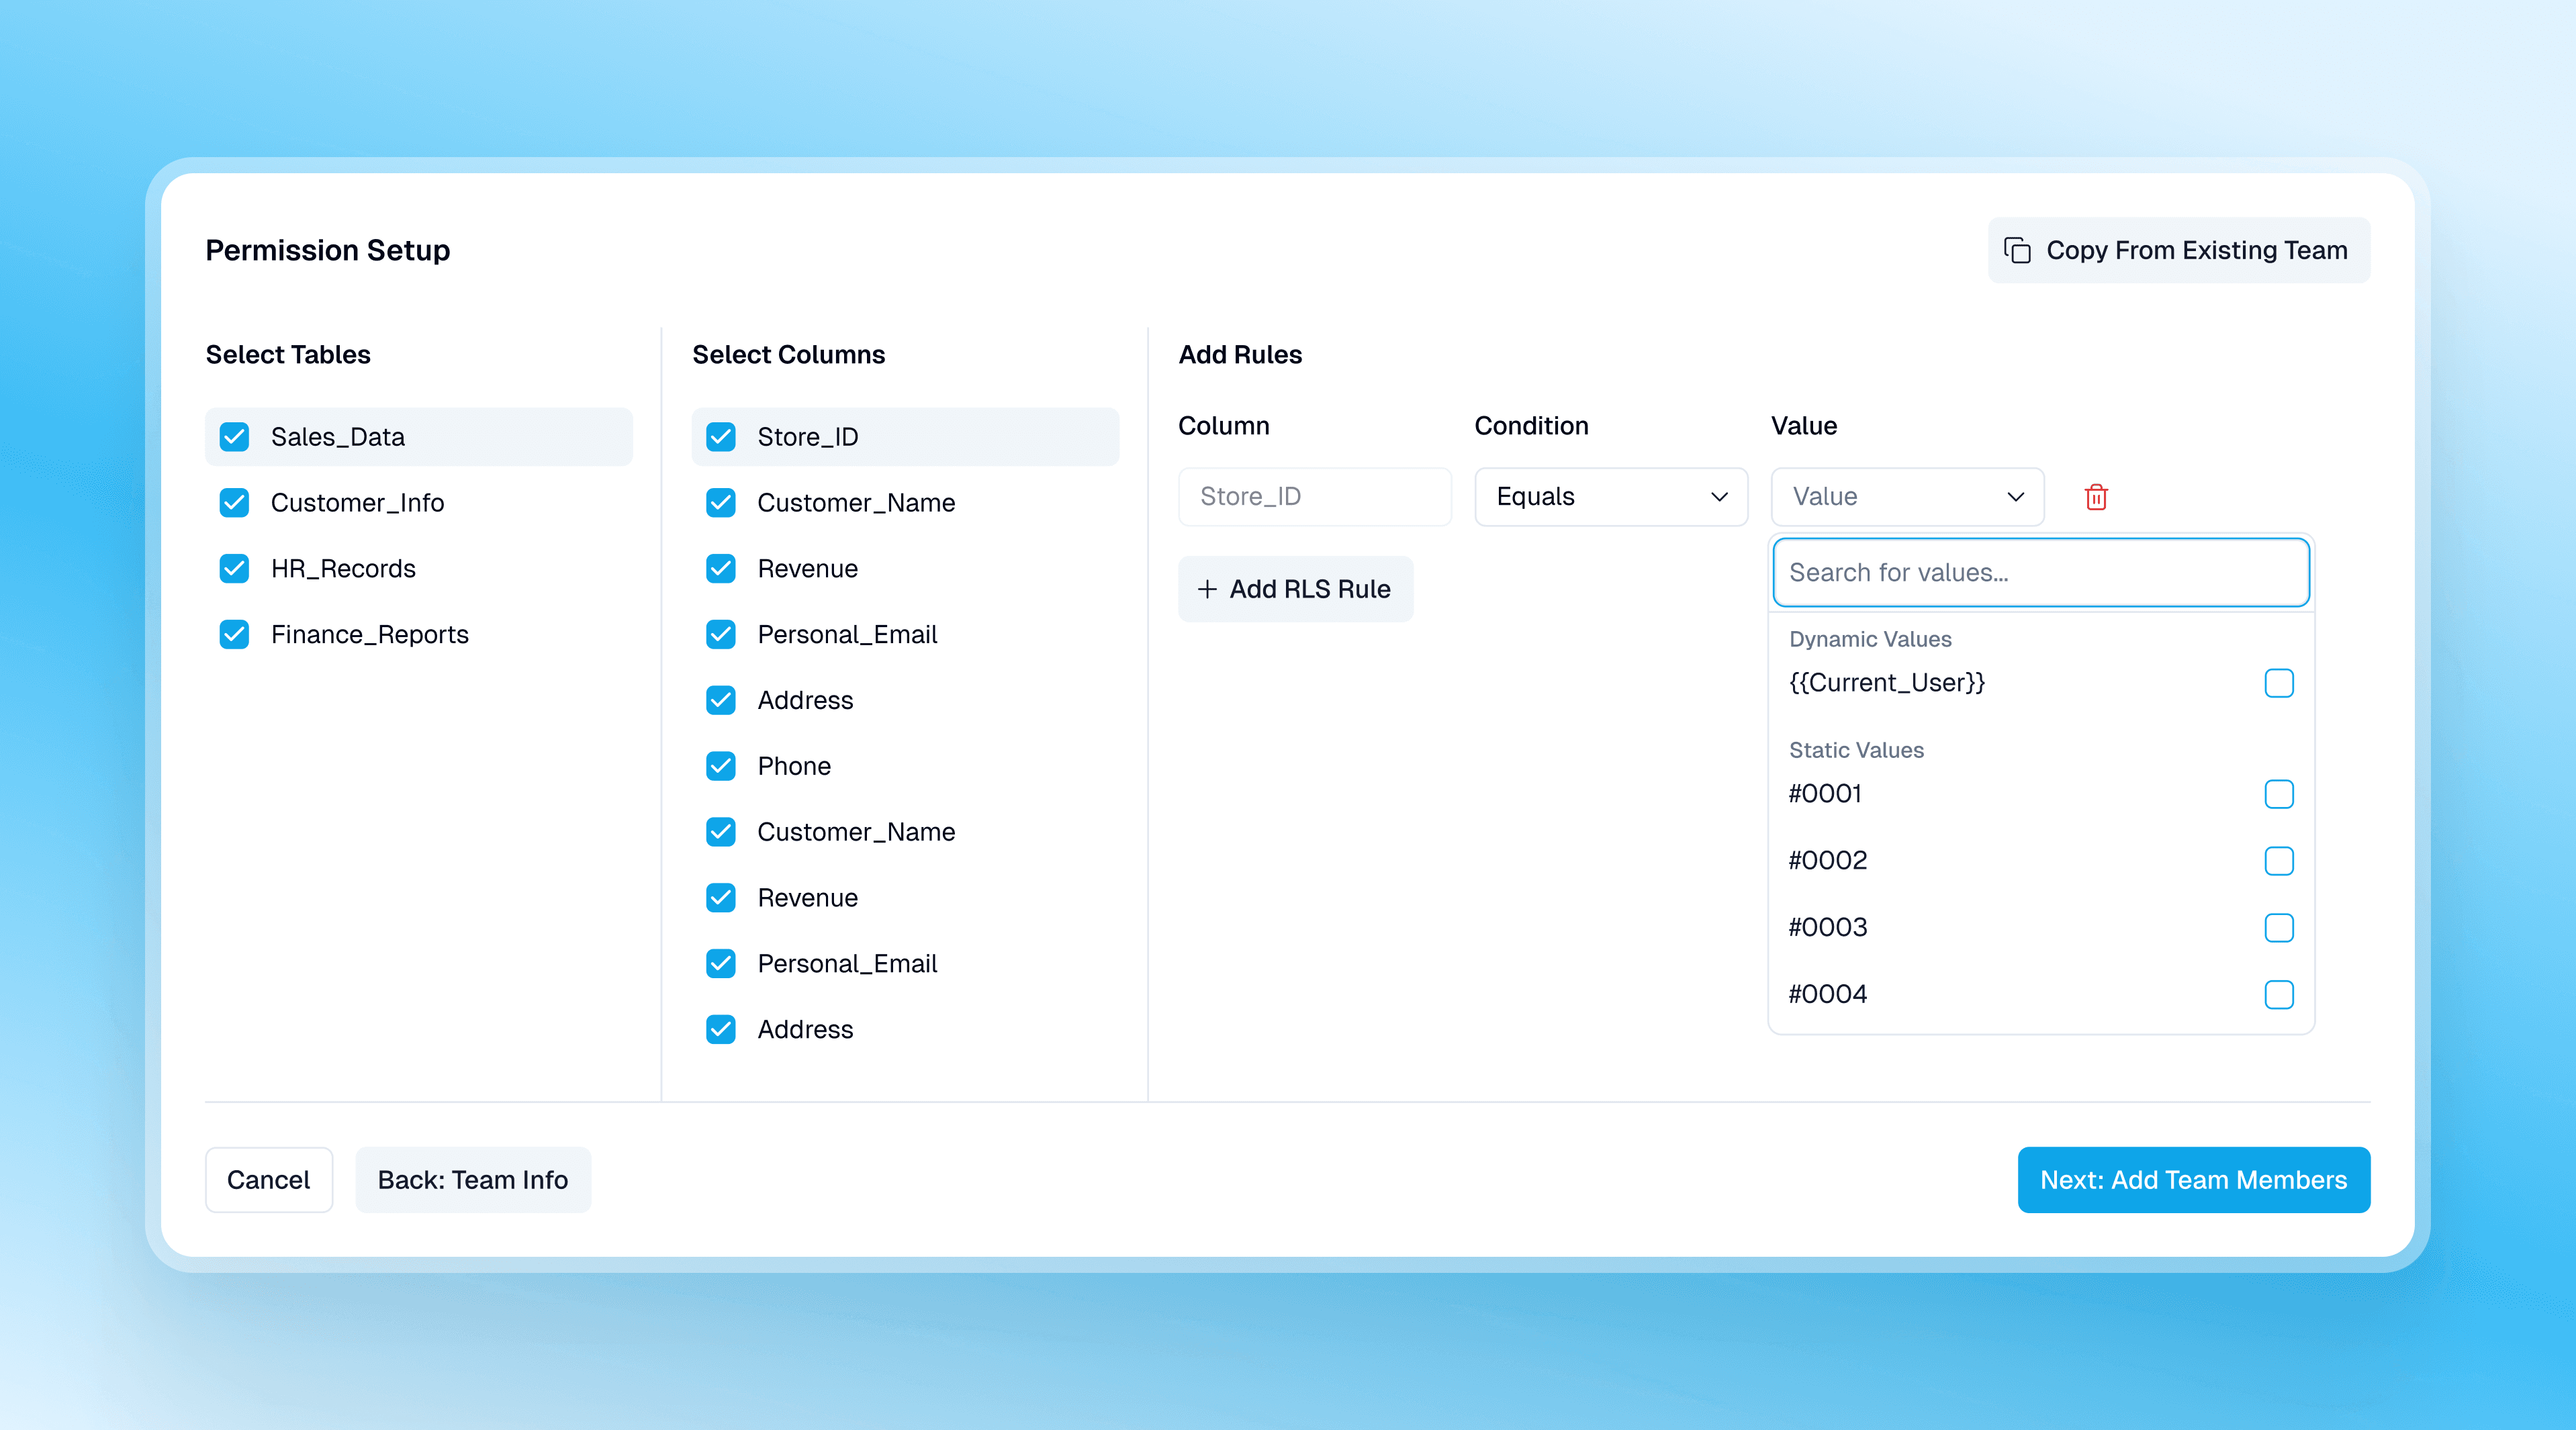The height and width of the screenshot is (1430, 2576).
Task: Go back to Team Info step
Action: point(472,1180)
